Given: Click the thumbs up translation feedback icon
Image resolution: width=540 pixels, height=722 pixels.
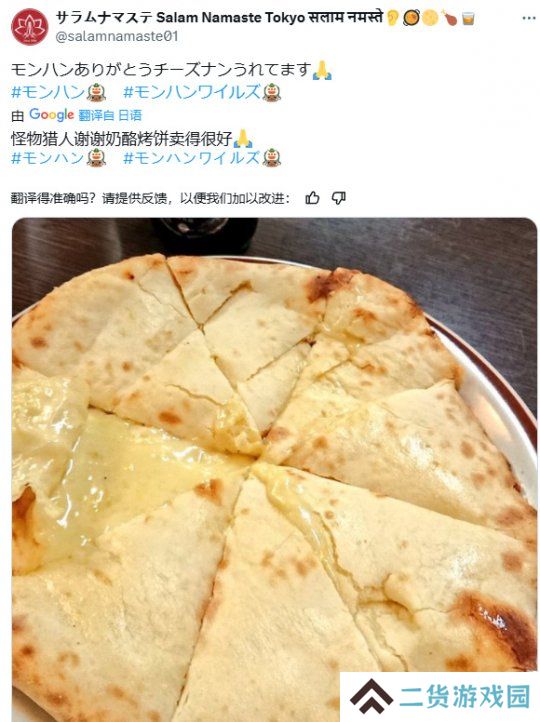Looking at the screenshot, I should coord(312,198).
